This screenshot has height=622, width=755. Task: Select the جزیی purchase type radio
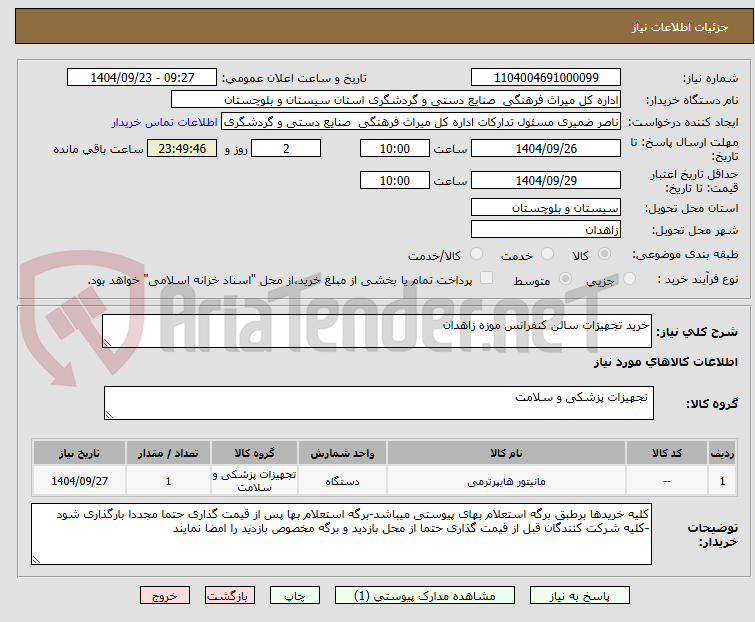[x=629, y=278]
